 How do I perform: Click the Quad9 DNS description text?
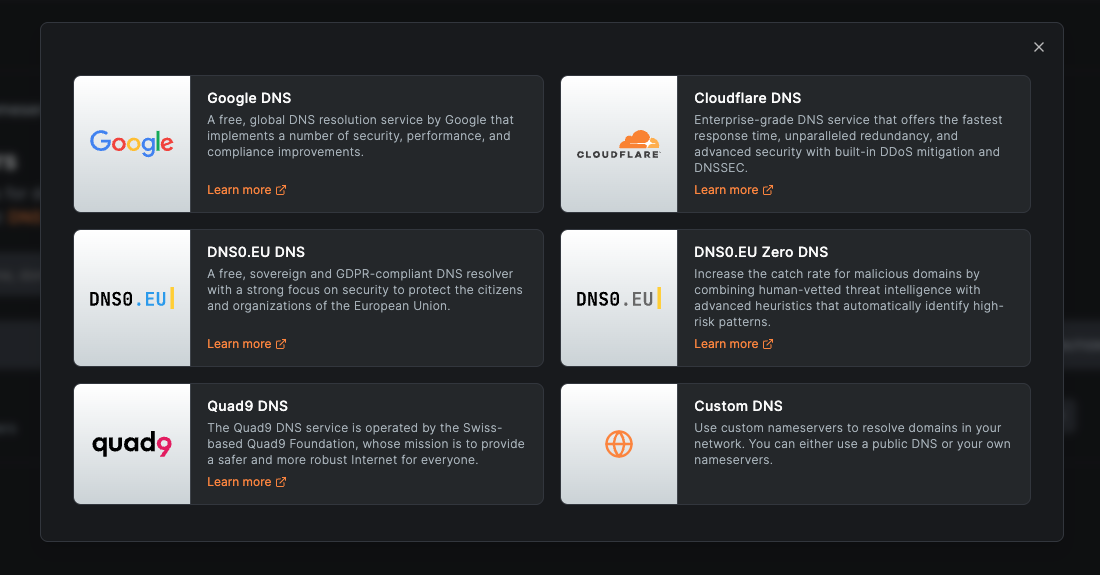coord(365,443)
